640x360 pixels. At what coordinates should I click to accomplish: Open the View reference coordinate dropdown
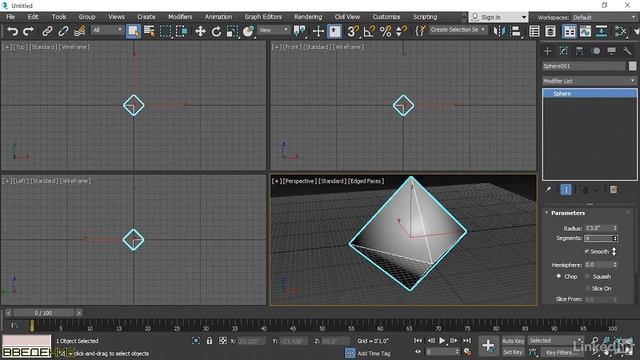[273, 30]
